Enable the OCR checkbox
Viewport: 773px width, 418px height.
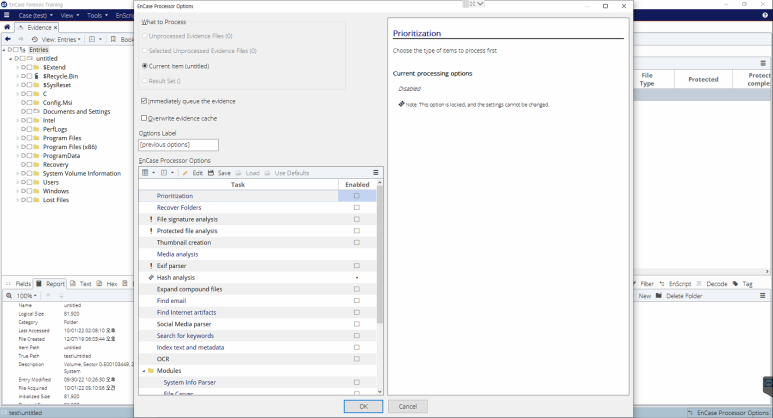coord(357,359)
